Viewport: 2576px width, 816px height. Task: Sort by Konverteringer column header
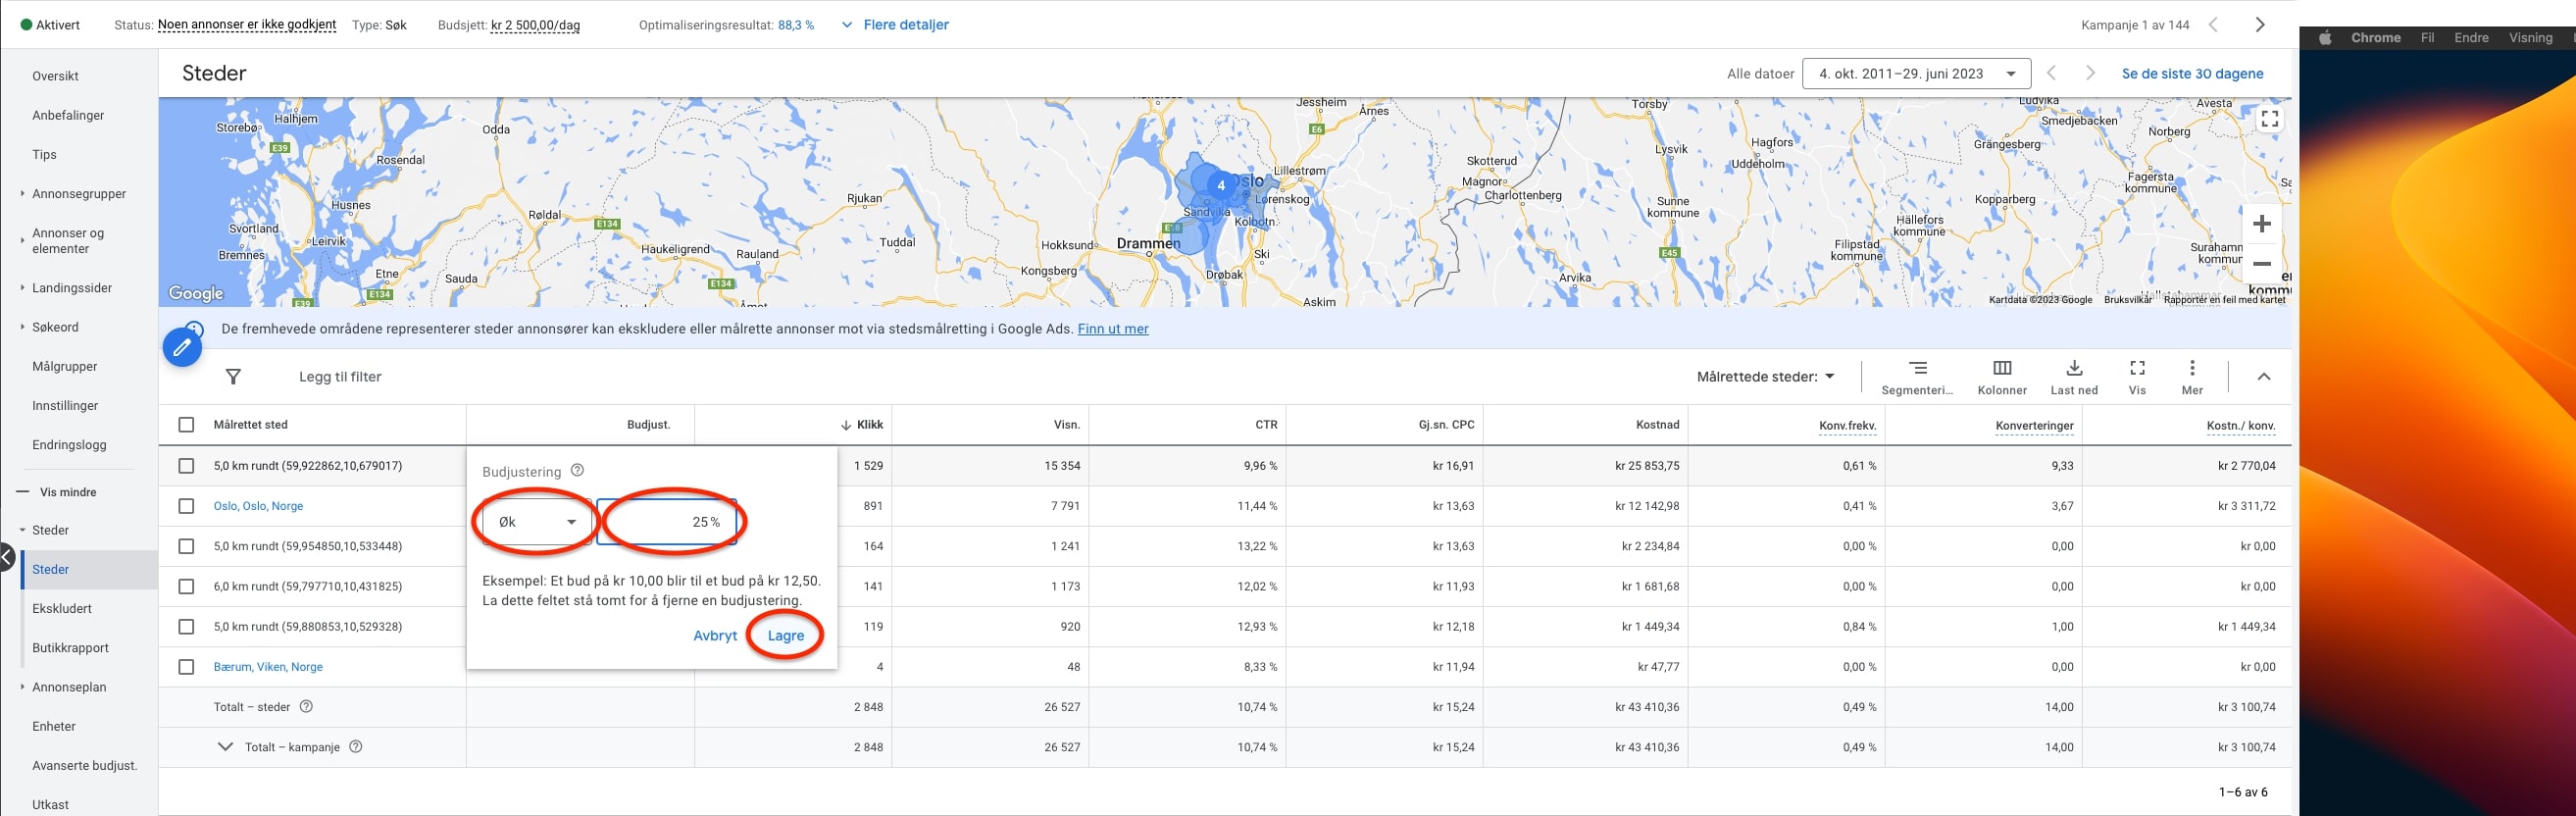click(2034, 425)
